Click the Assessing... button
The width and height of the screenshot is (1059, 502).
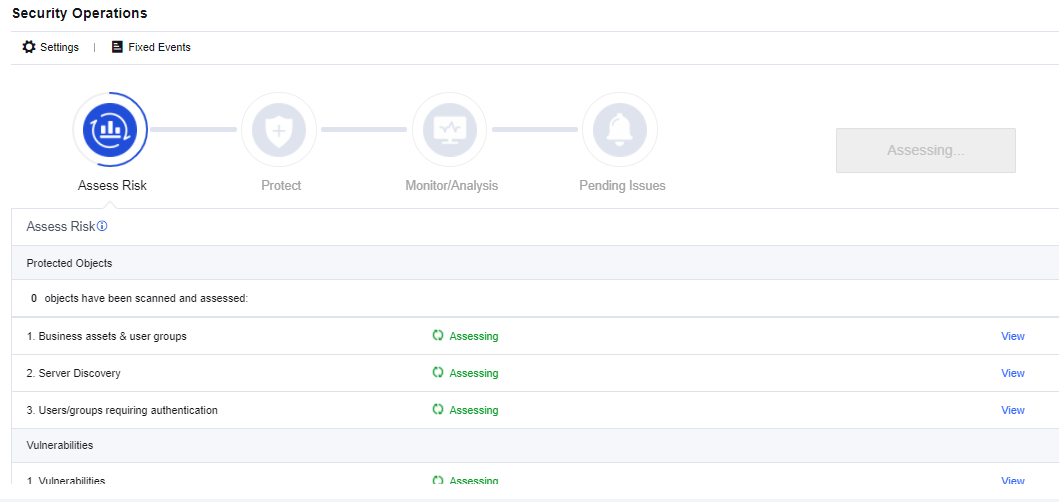(925, 150)
